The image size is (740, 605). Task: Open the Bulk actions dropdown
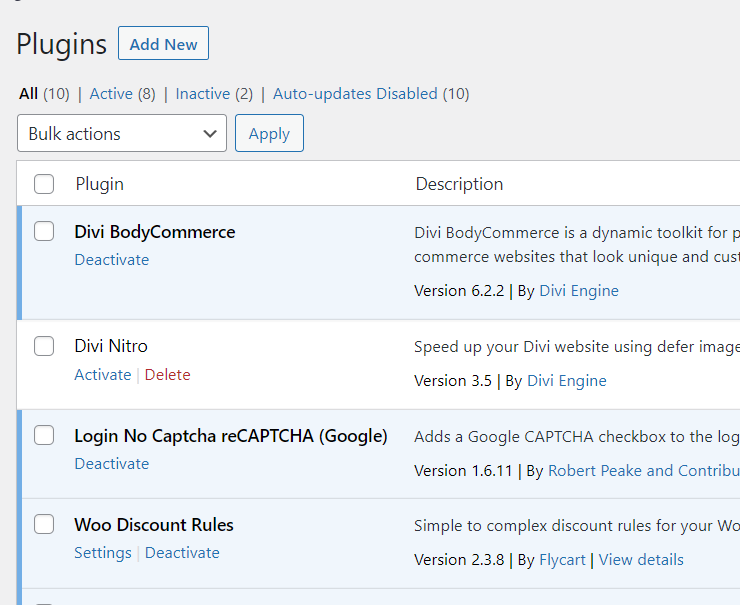(122, 134)
